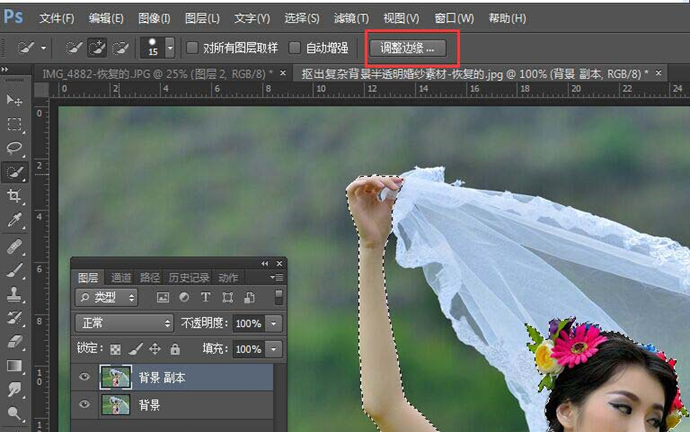Lock image pixels brush icon
The image size is (690, 432).
pos(136,349)
